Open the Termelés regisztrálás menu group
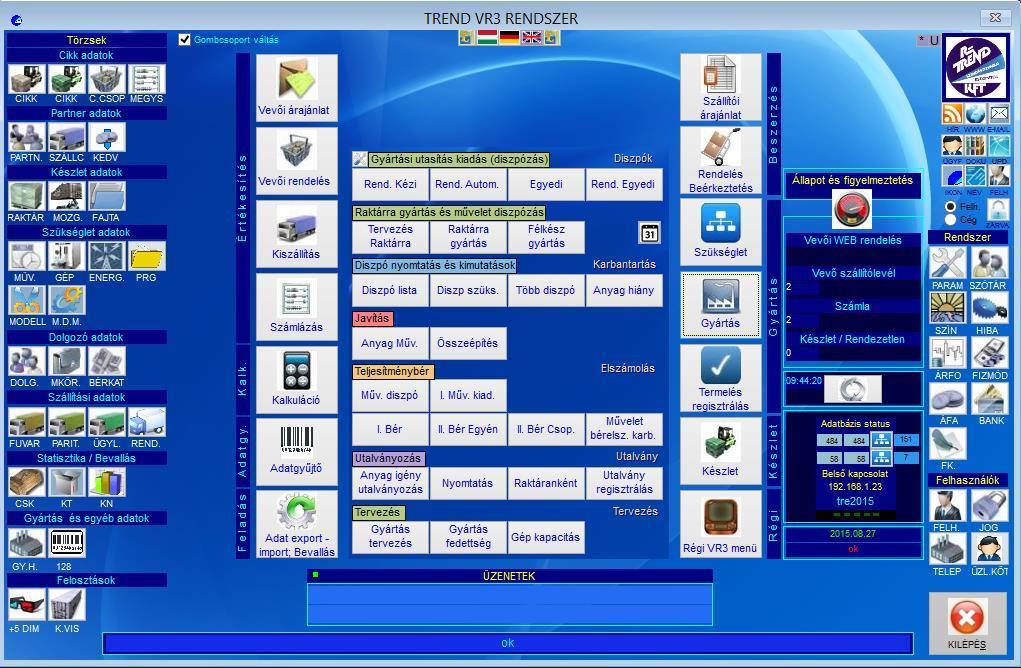Screen dimensions: 1021x668 point(720,379)
